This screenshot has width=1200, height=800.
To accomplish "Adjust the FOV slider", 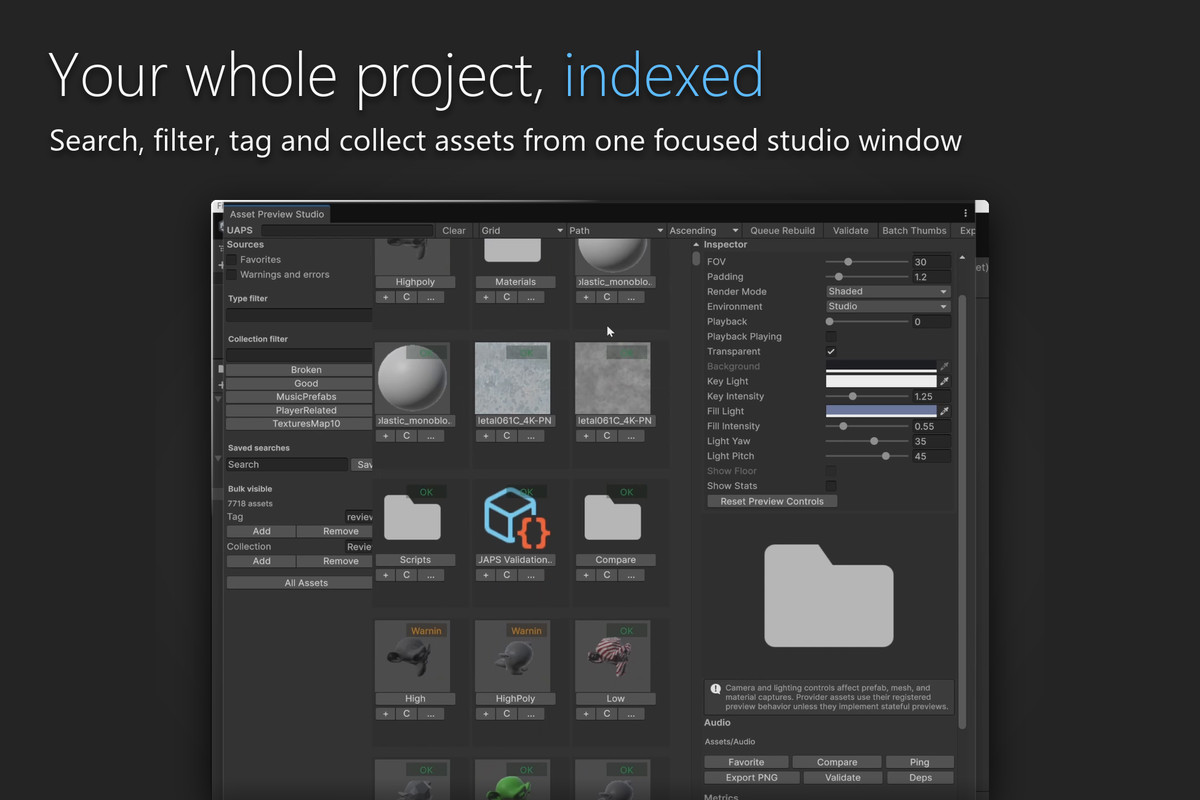I will coord(866,262).
